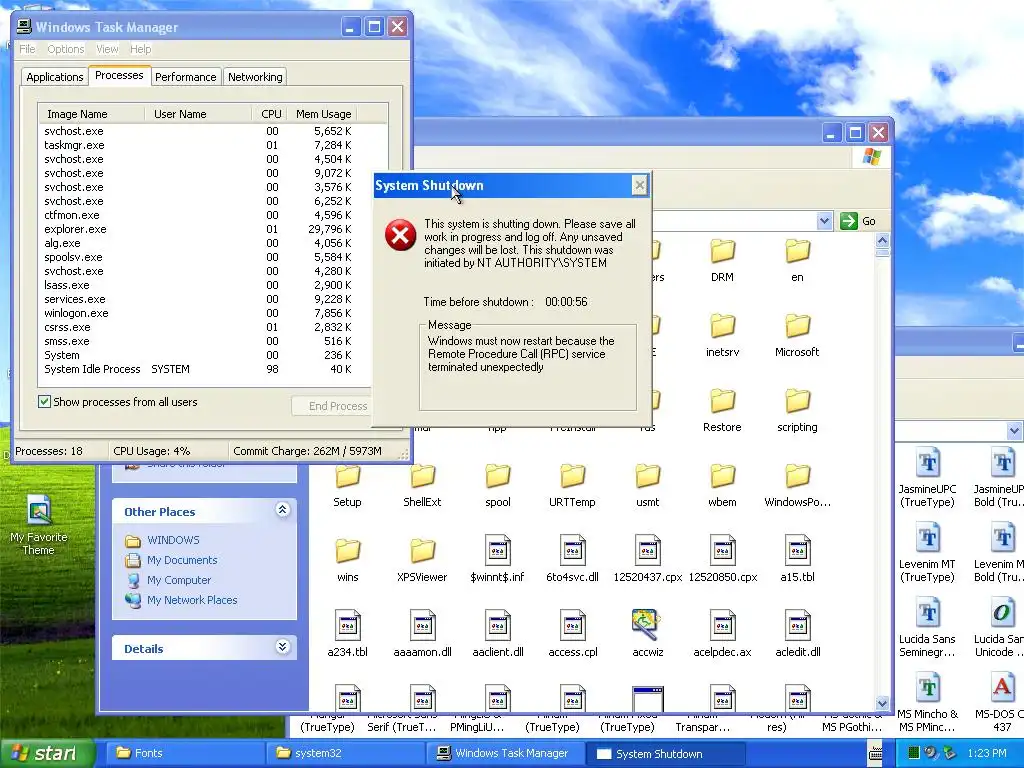Screen dimensions: 1024x768
Task: Open the address dropdown in Fonts window
Action: point(1014,431)
